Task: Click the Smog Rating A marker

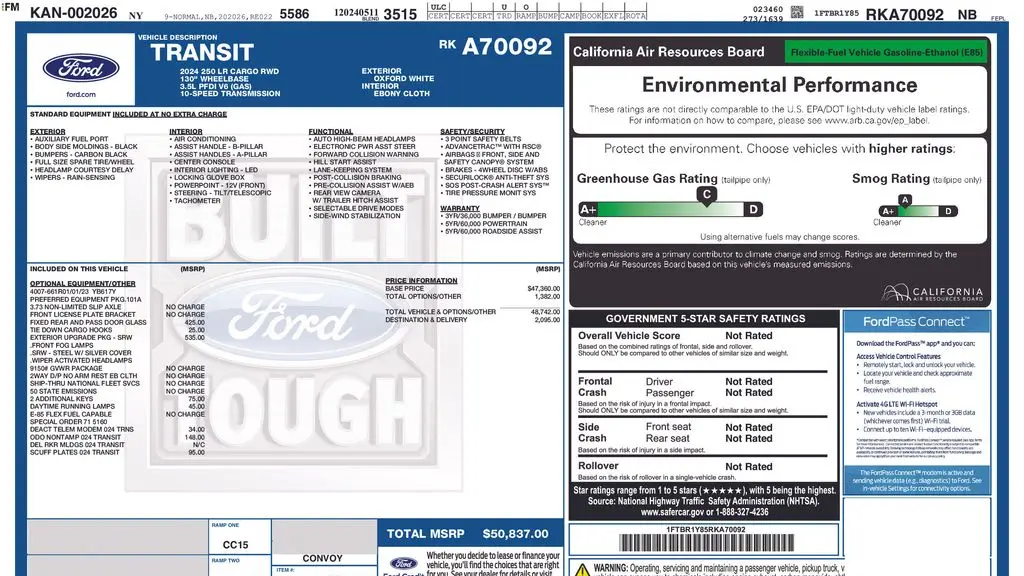Action: click(904, 200)
